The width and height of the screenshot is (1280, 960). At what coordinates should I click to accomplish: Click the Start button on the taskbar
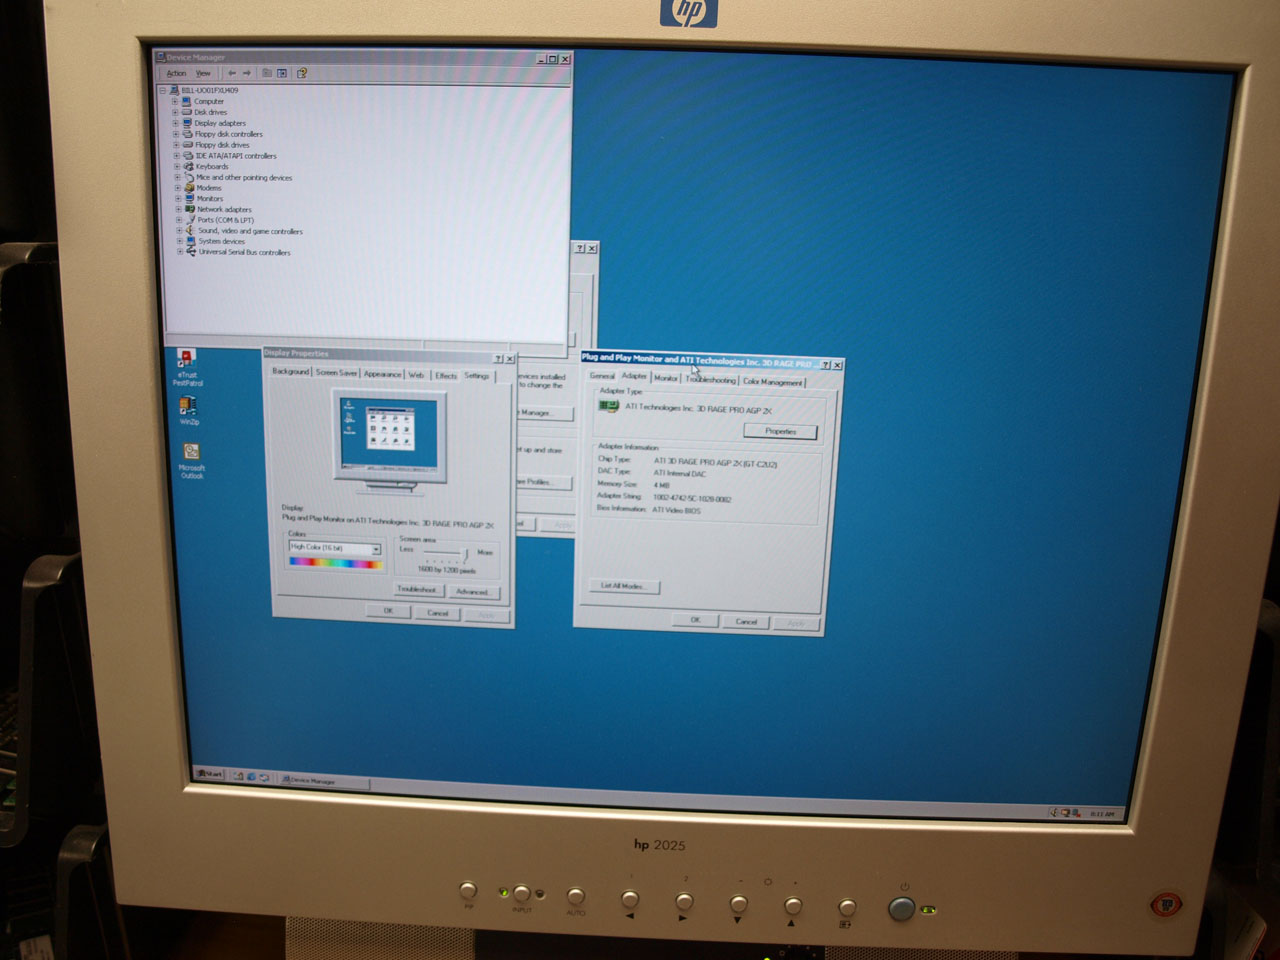pyautogui.click(x=210, y=775)
